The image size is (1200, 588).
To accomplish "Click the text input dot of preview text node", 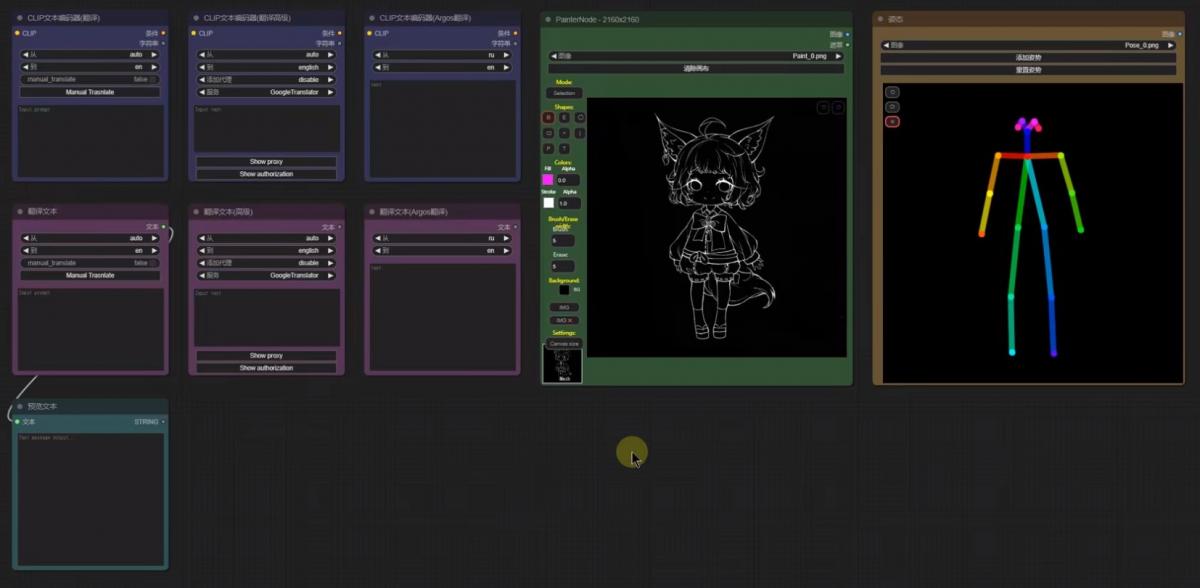I will coord(17,422).
